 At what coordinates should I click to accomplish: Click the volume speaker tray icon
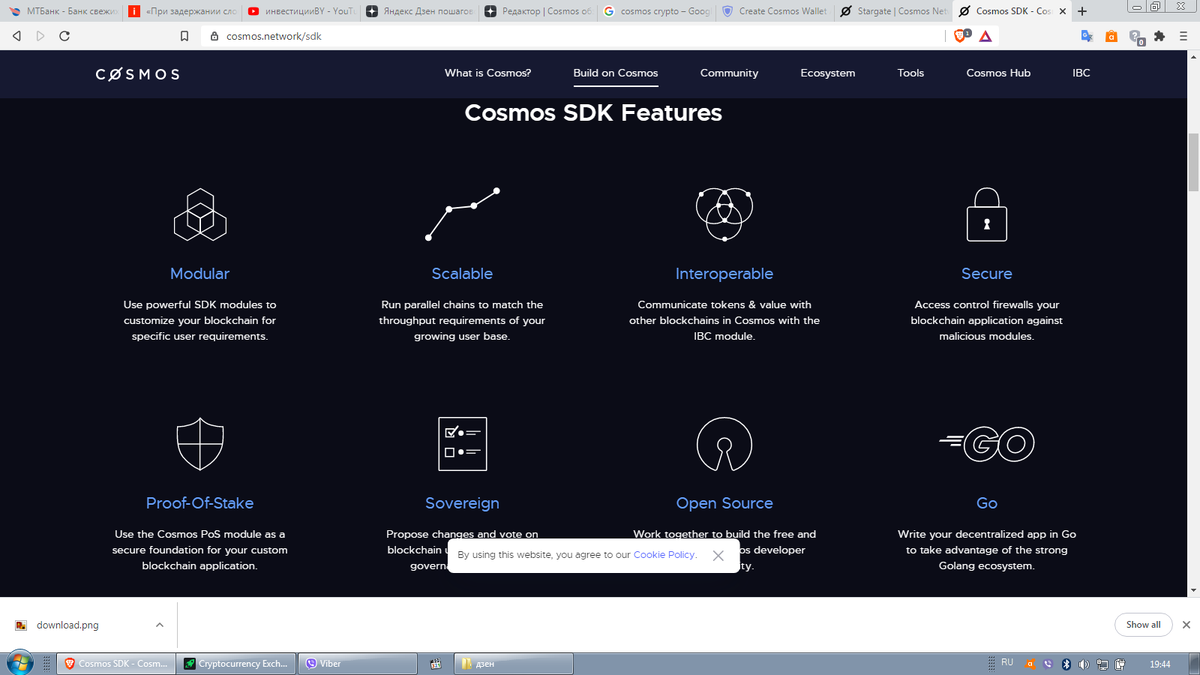[1082, 663]
